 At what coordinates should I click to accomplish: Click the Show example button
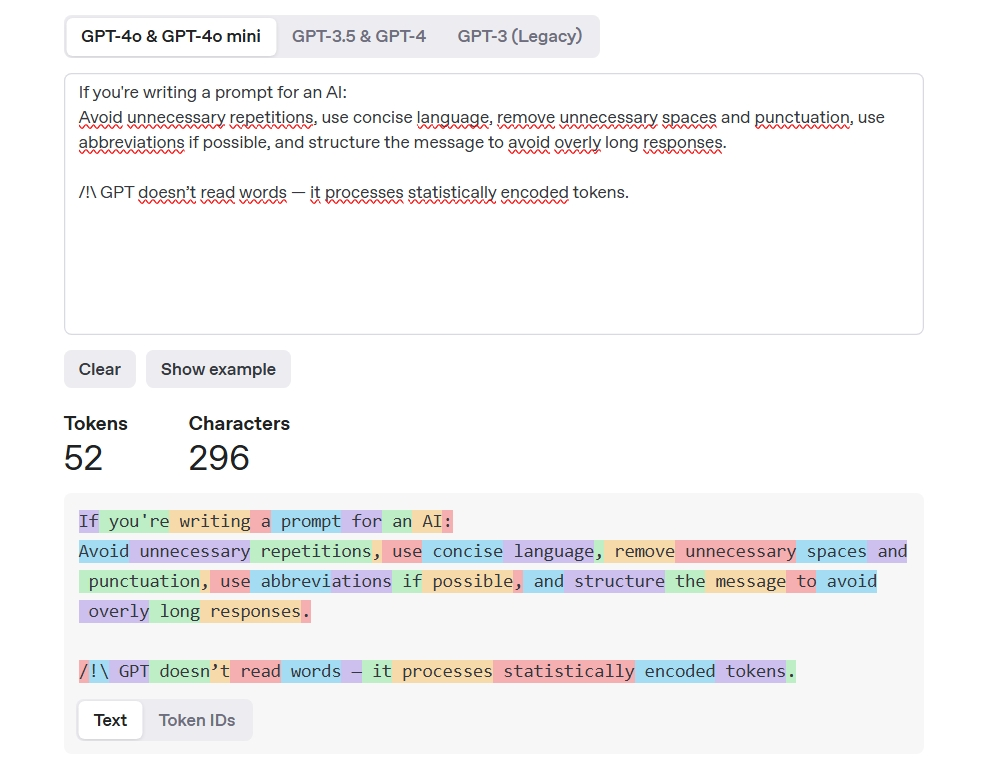(218, 369)
